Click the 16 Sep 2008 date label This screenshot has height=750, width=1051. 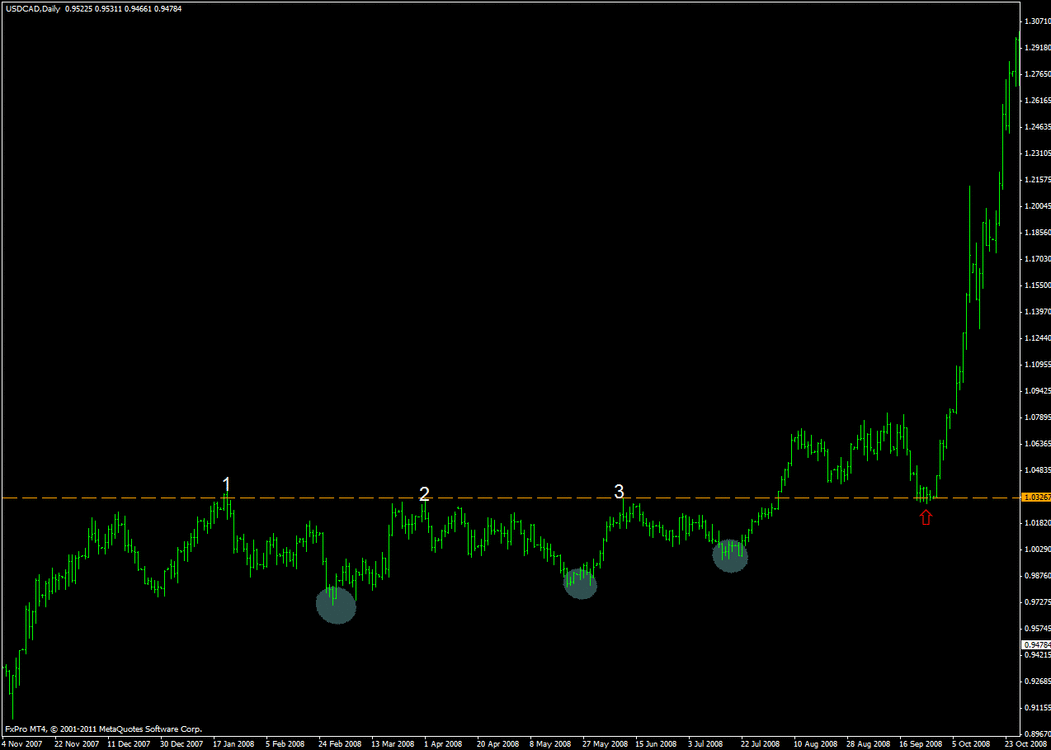pos(922,744)
